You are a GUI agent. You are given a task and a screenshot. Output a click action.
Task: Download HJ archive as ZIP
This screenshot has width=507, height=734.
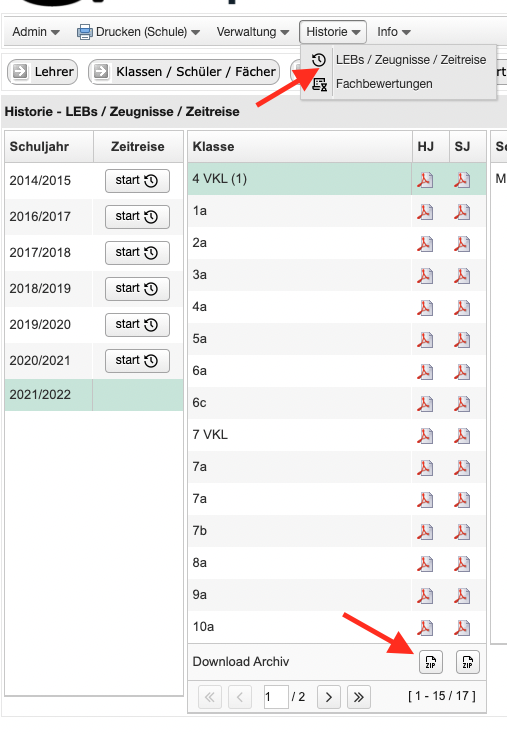click(x=431, y=662)
